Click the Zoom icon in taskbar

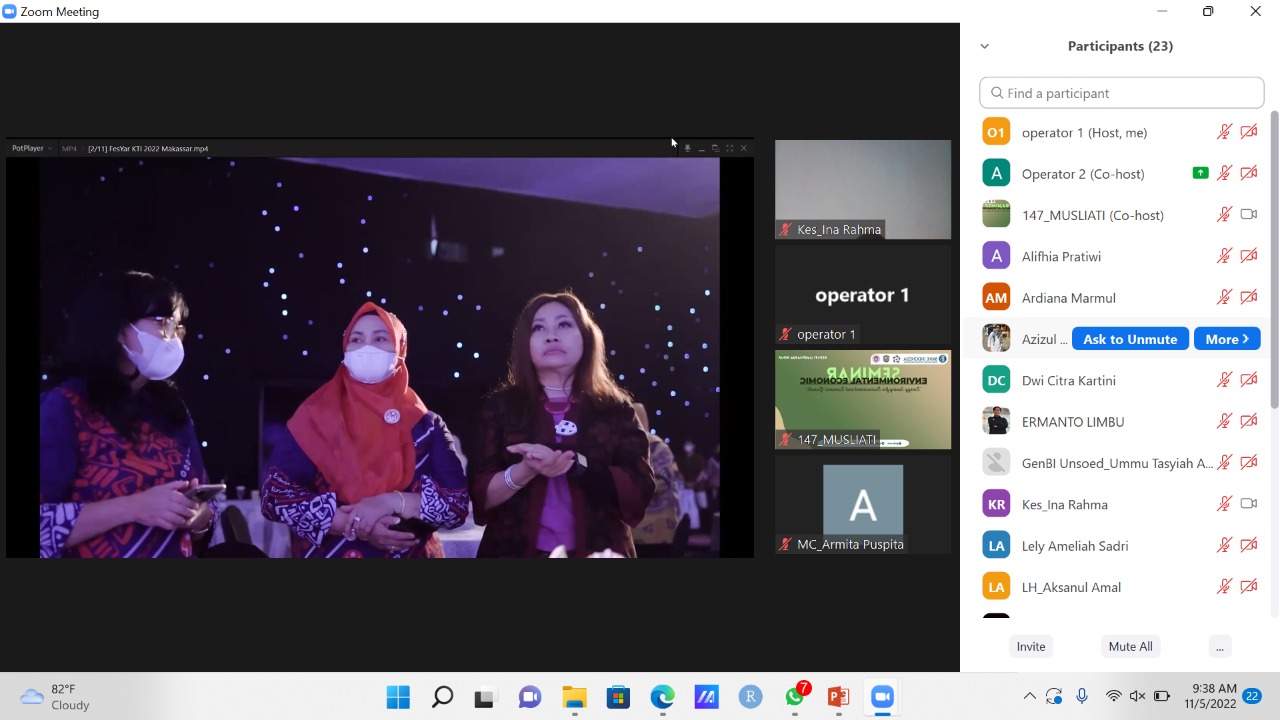(882, 697)
